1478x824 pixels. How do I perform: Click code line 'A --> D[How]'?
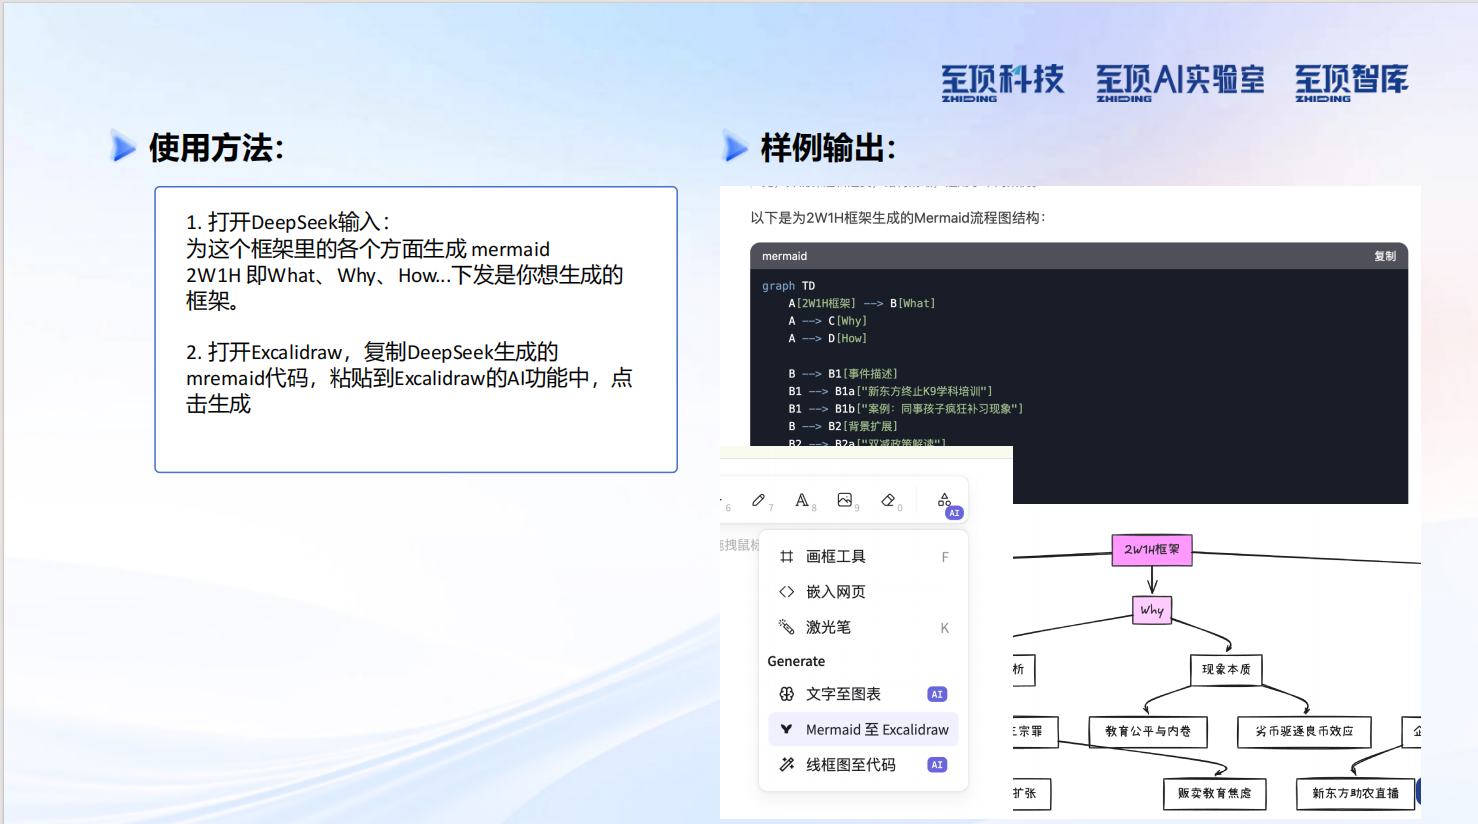pos(827,339)
